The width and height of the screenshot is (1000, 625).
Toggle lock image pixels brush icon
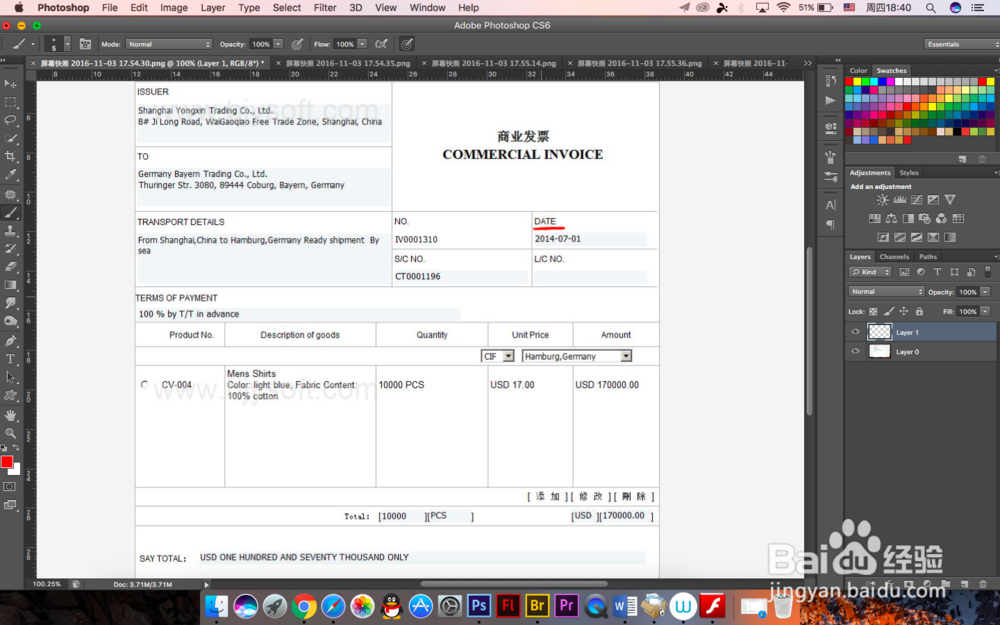pos(888,311)
